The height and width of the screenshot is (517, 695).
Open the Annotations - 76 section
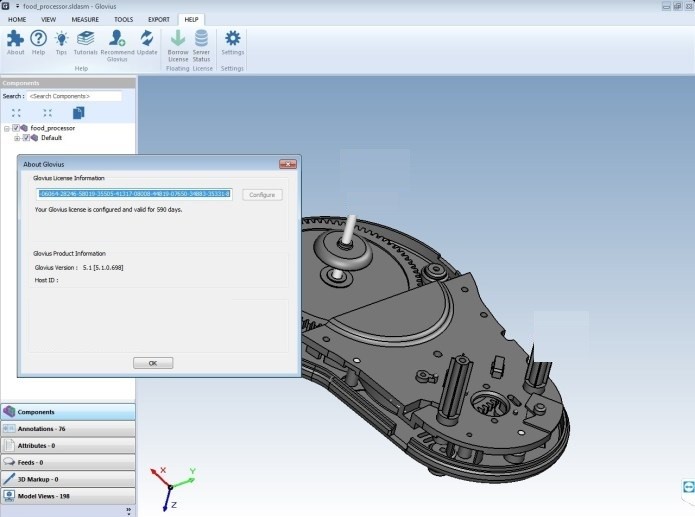tap(68, 429)
